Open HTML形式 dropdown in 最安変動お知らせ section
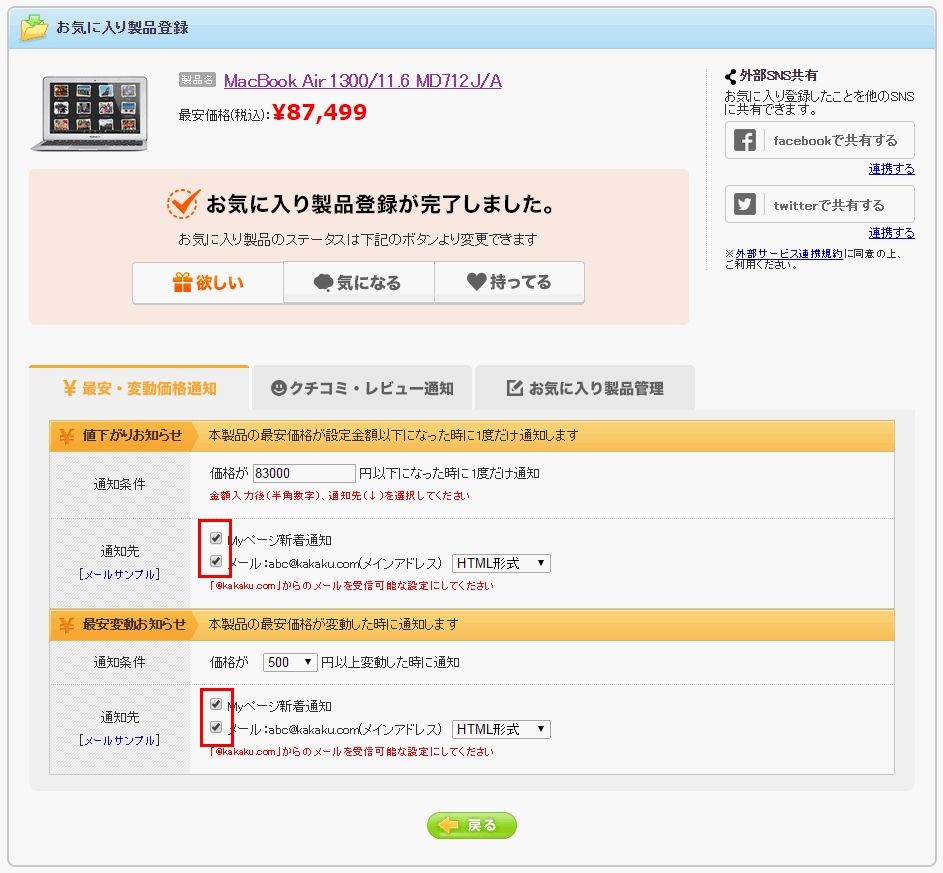The height and width of the screenshot is (873, 943). point(501,729)
